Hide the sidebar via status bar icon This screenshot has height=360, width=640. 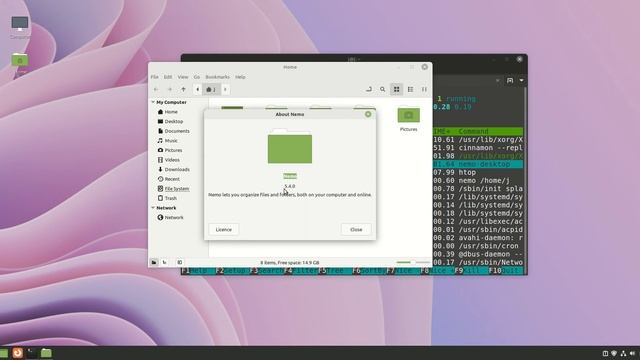[x=180, y=262]
